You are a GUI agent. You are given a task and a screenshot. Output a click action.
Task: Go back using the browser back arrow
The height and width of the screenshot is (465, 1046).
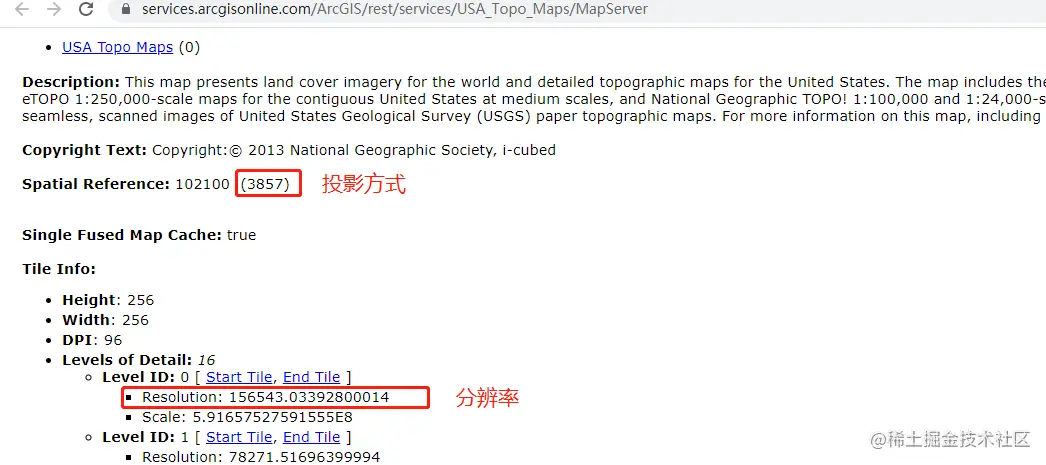coord(22,9)
